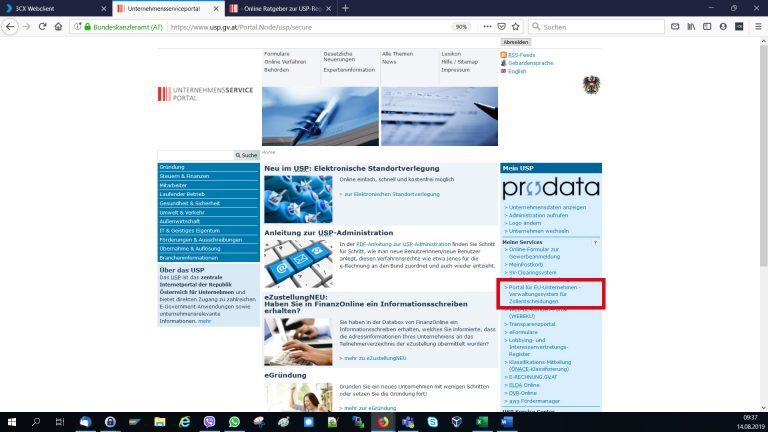Open Steuern & Finanzen navigation item
This screenshot has width=768, height=432.
(x=208, y=176)
